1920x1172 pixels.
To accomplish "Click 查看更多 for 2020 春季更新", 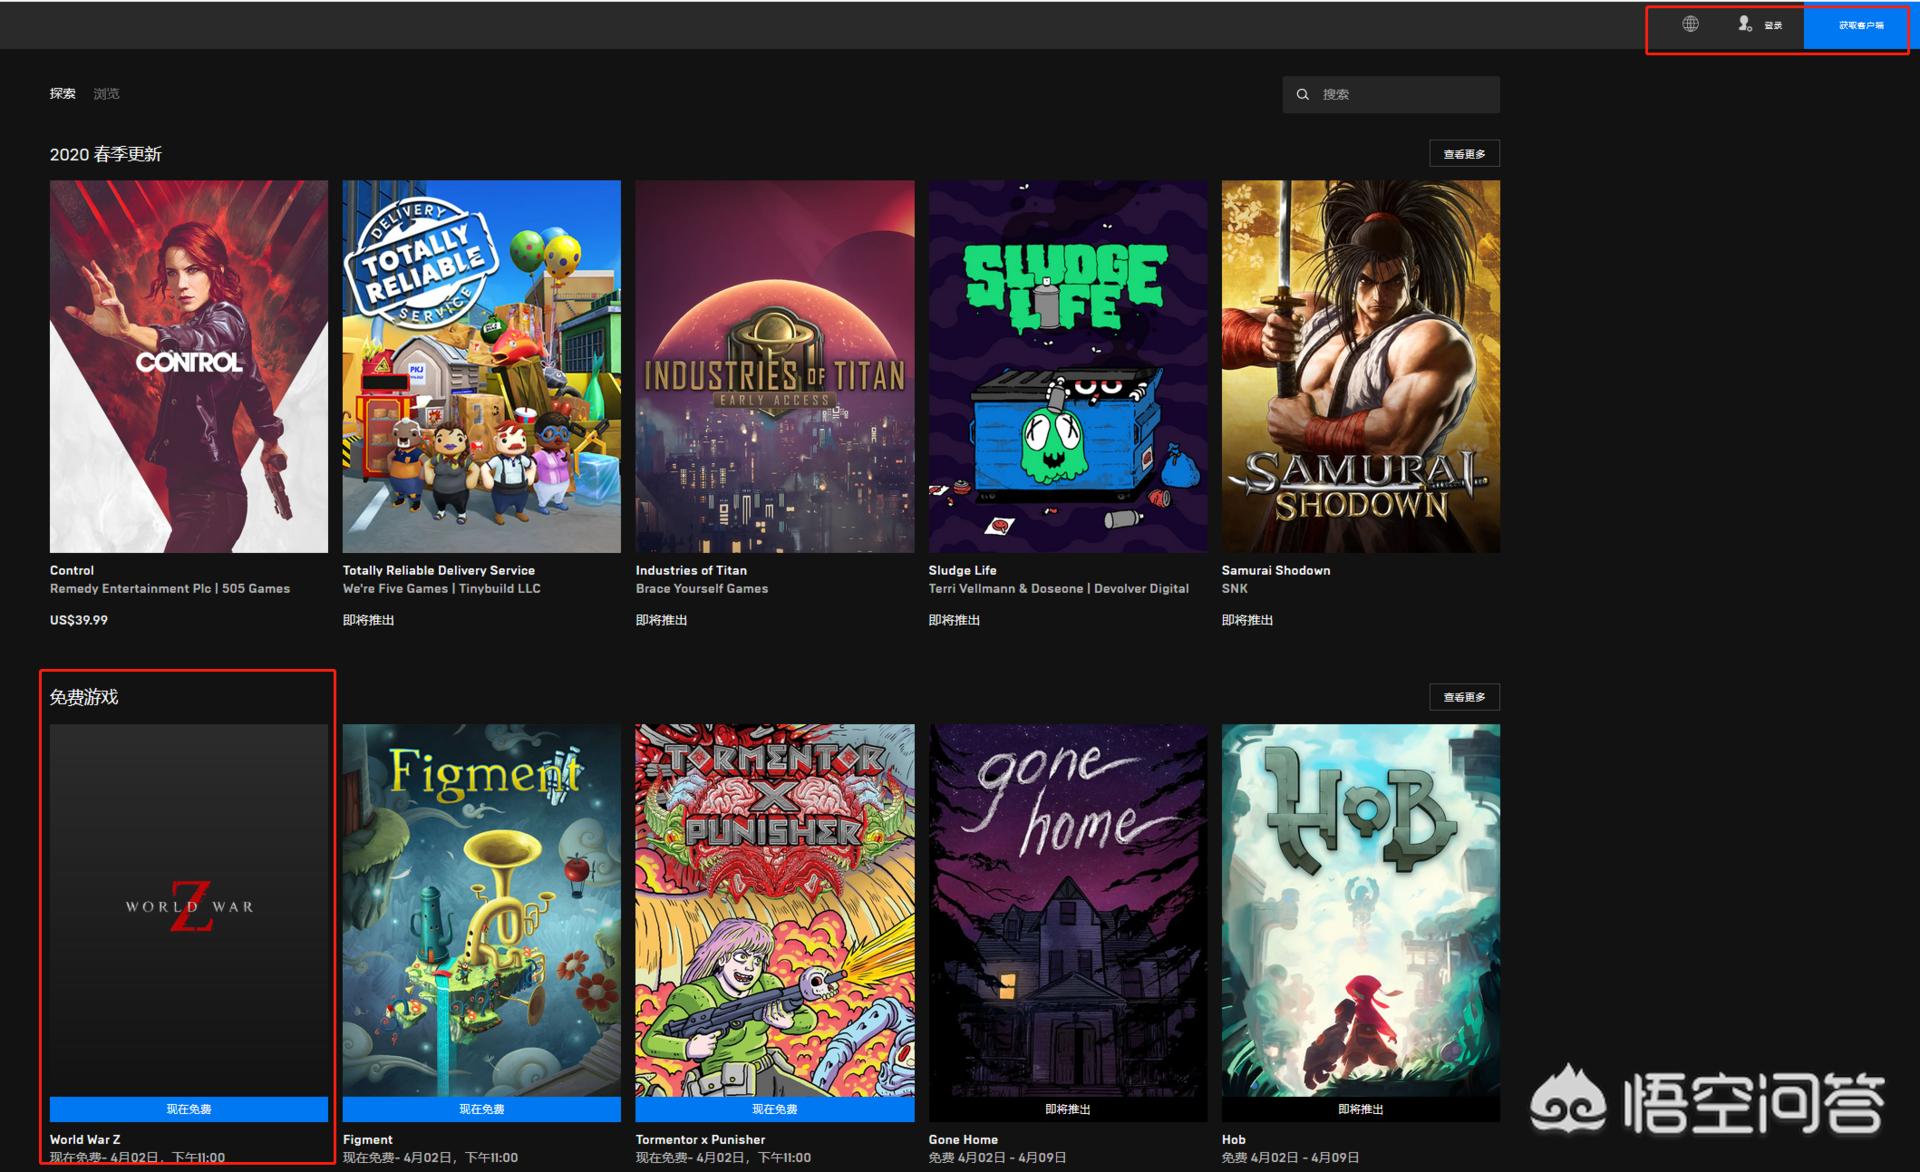I will (1464, 154).
